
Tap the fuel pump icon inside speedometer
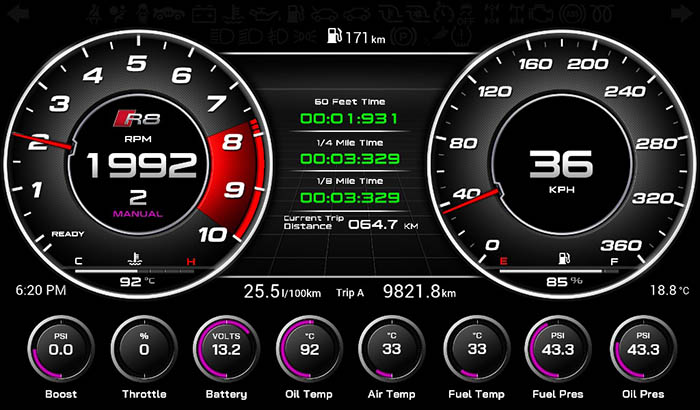pos(564,258)
